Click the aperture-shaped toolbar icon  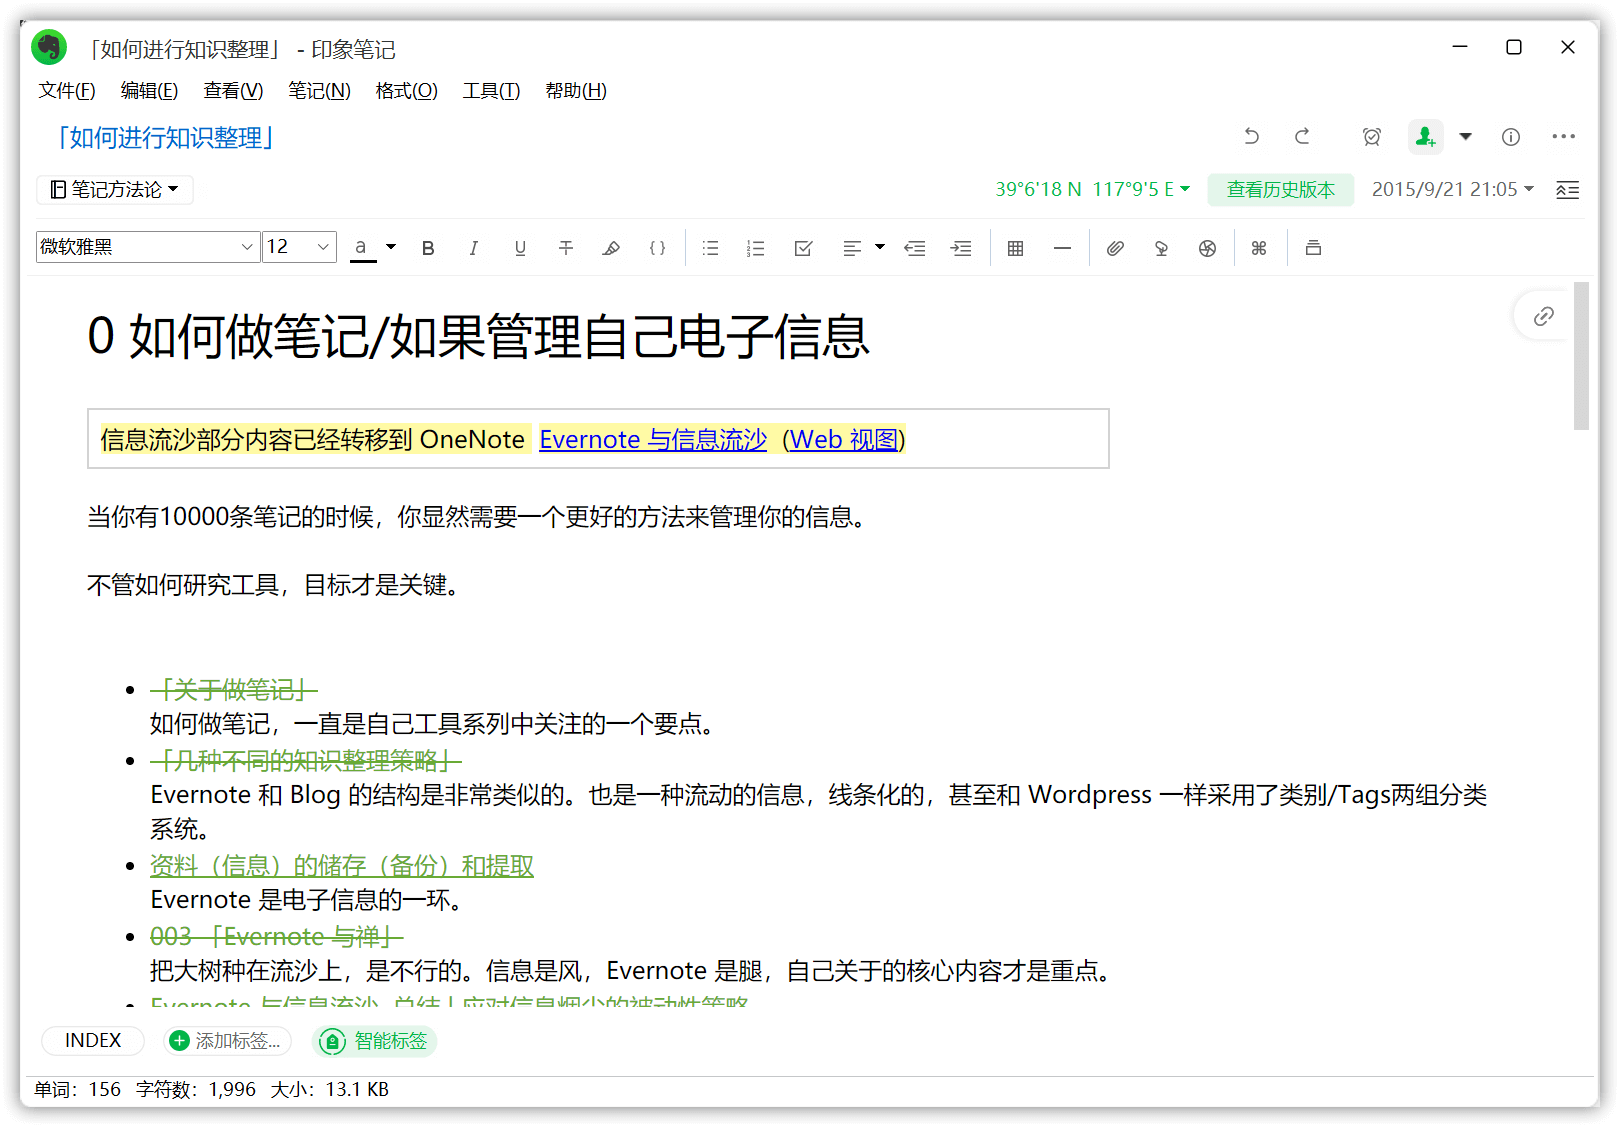[1207, 248]
